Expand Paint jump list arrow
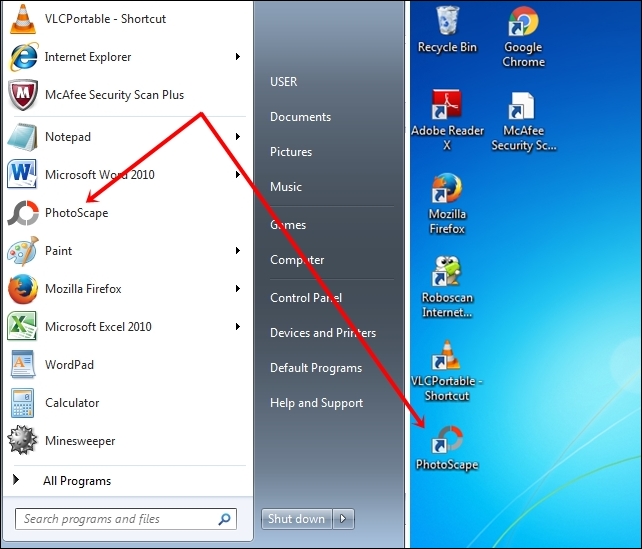The height and width of the screenshot is (549, 642). point(237,251)
